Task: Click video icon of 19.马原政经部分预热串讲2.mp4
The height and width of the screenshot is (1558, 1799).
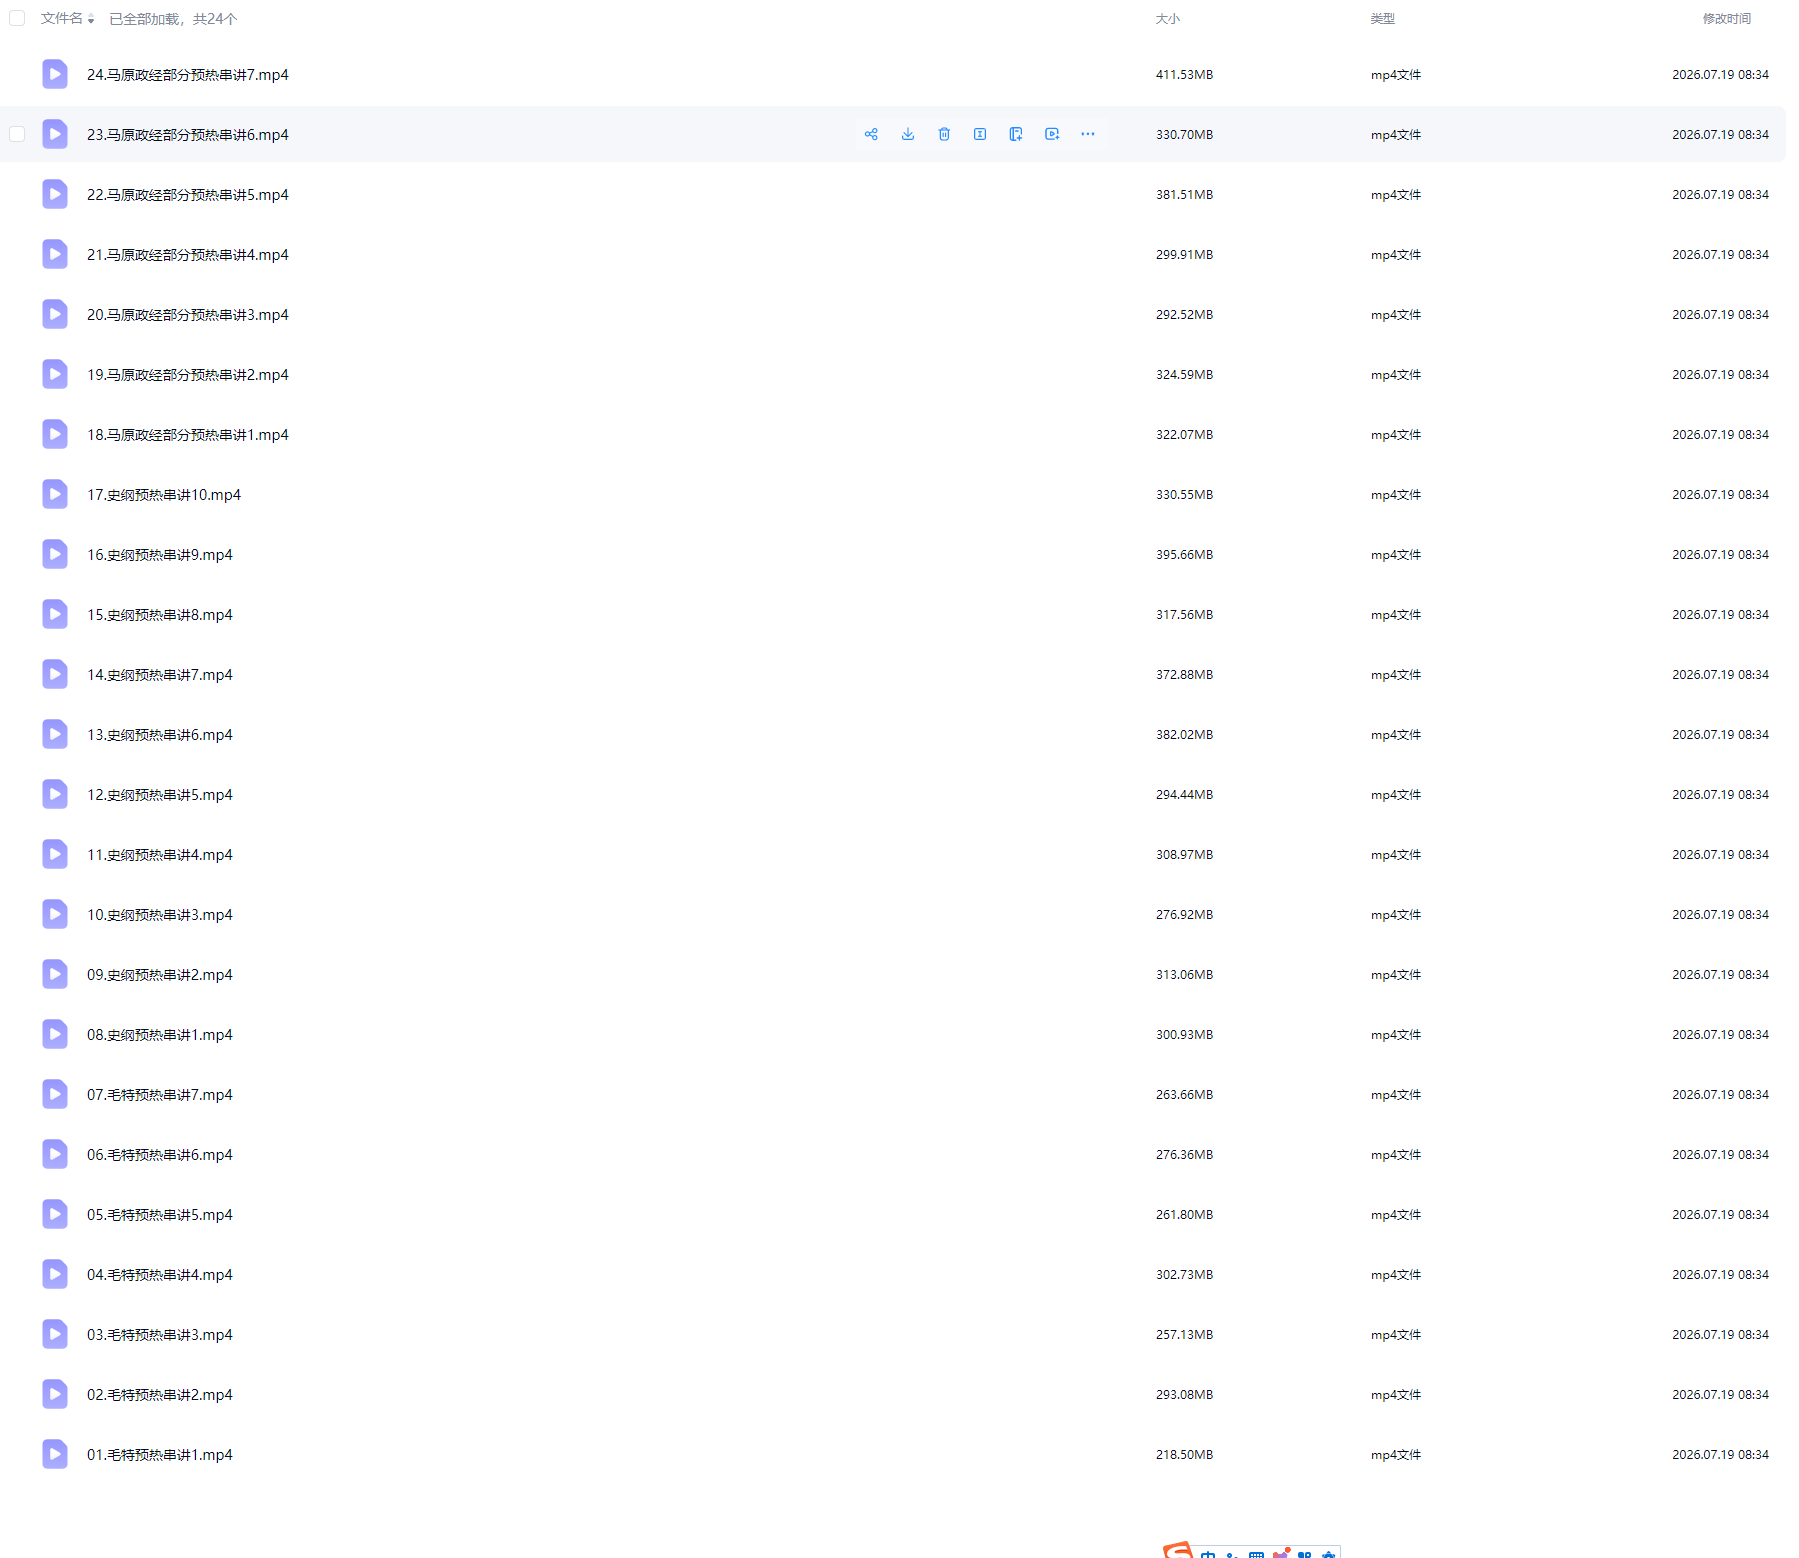Action: [55, 374]
